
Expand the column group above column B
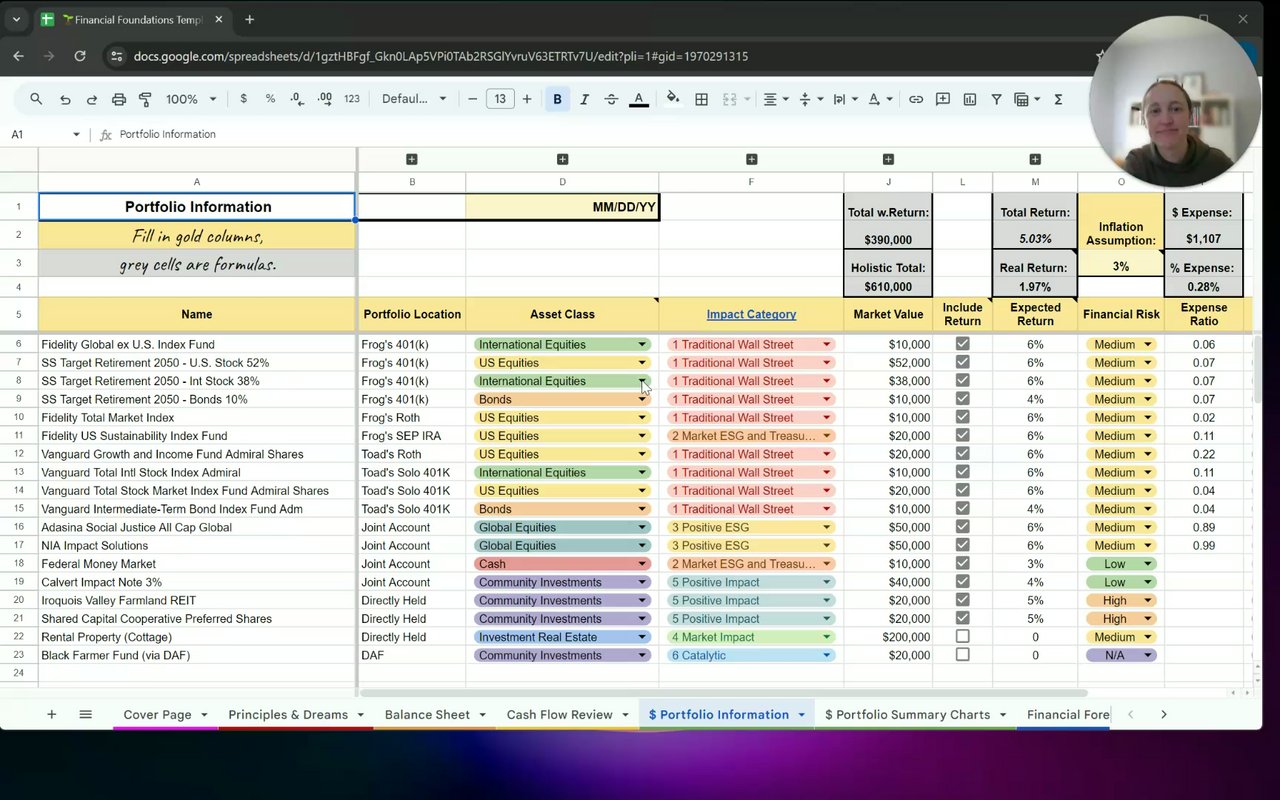pyautogui.click(x=412, y=160)
